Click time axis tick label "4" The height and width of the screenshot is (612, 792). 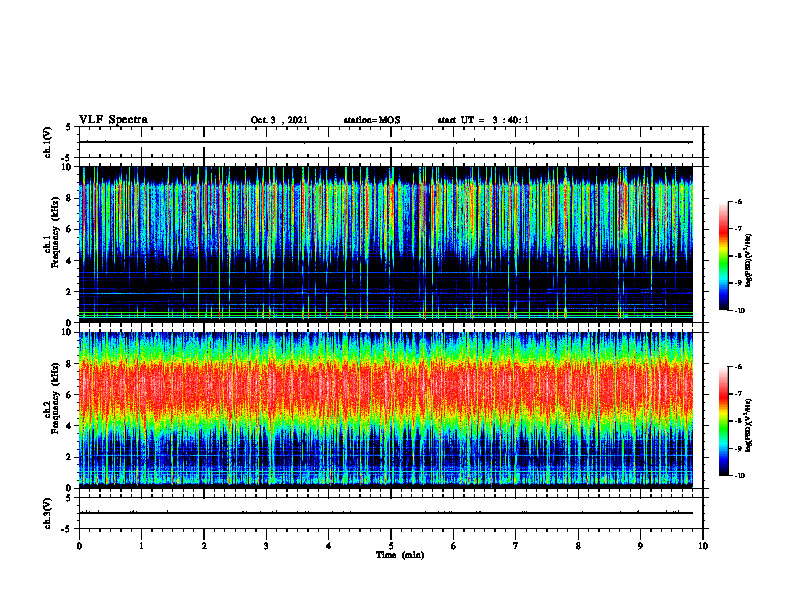pyautogui.click(x=329, y=546)
